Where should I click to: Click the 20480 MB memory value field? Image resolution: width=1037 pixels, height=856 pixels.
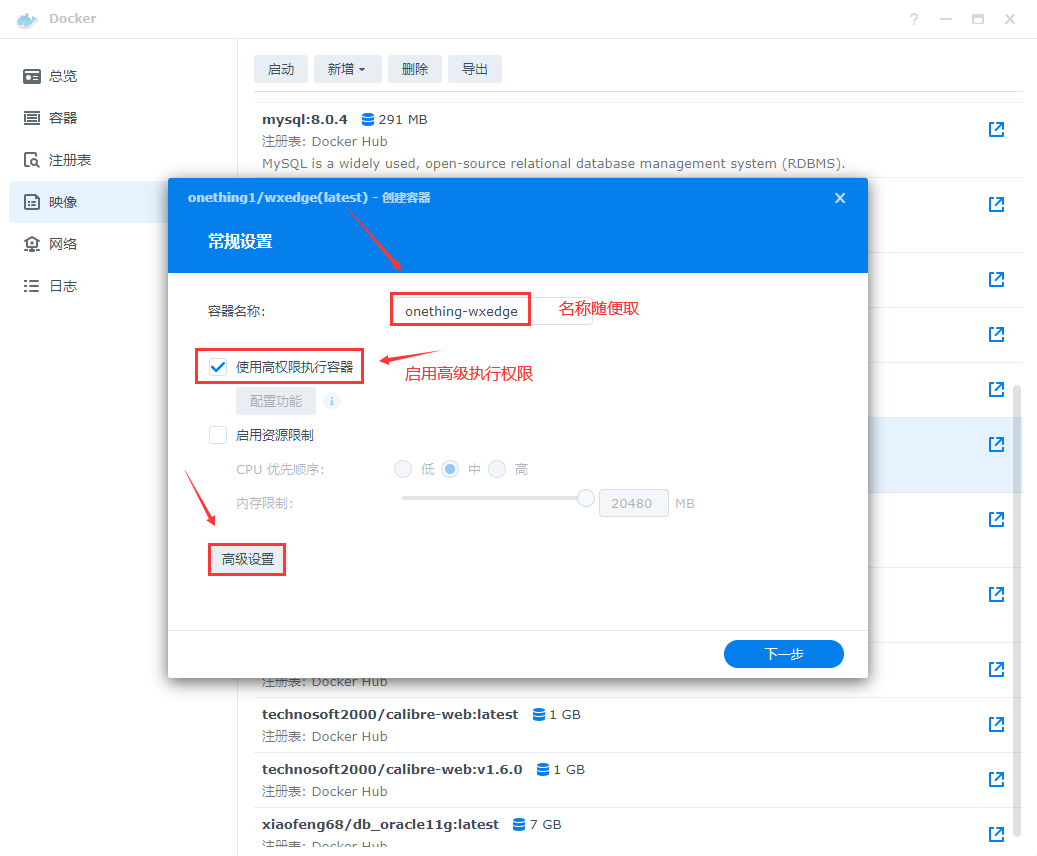[x=634, y=503]
